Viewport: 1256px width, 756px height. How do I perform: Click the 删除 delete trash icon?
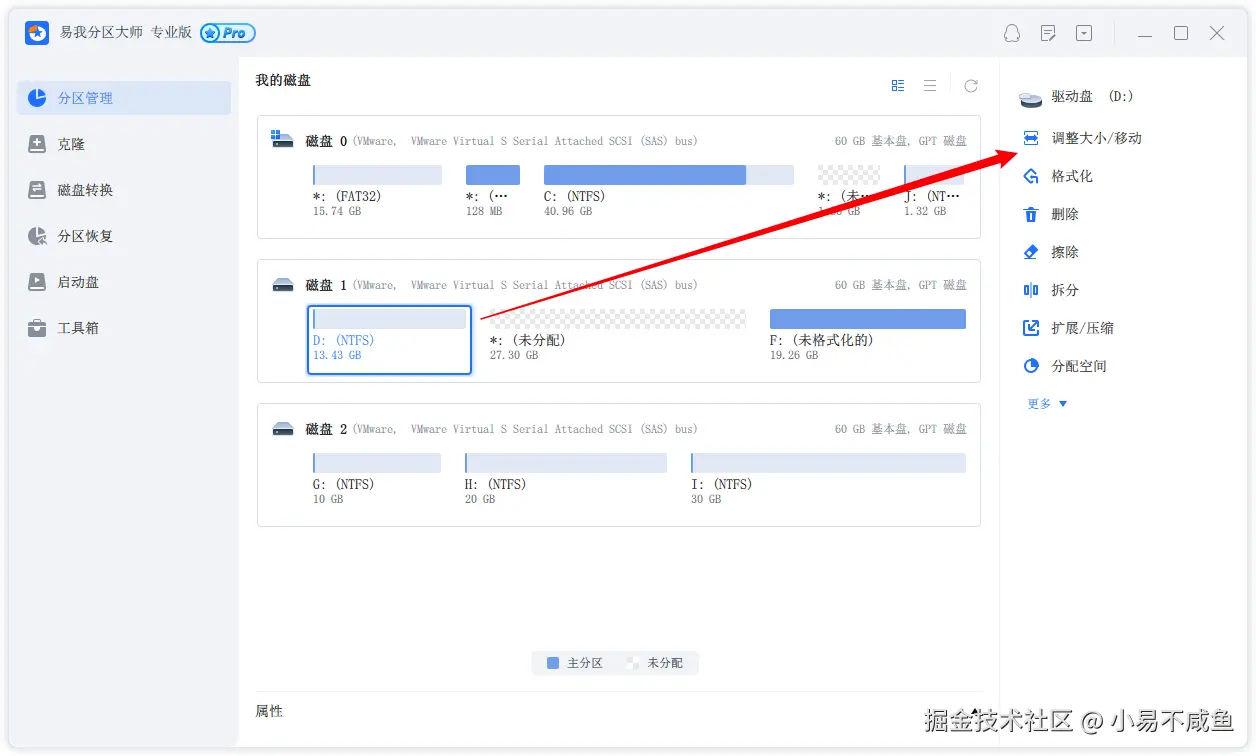pos(1031,214)
